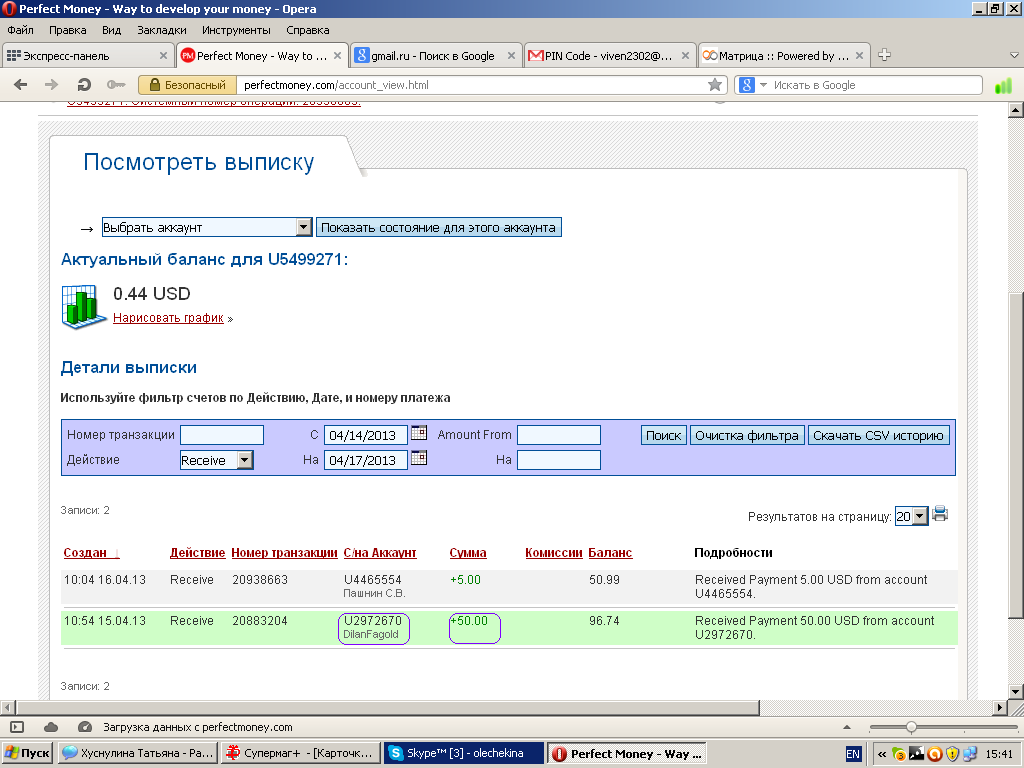The height and width of the screenshot is (768, 1024).
Task: Open the Receive action dropdown
Action: (x=245, y=461)
